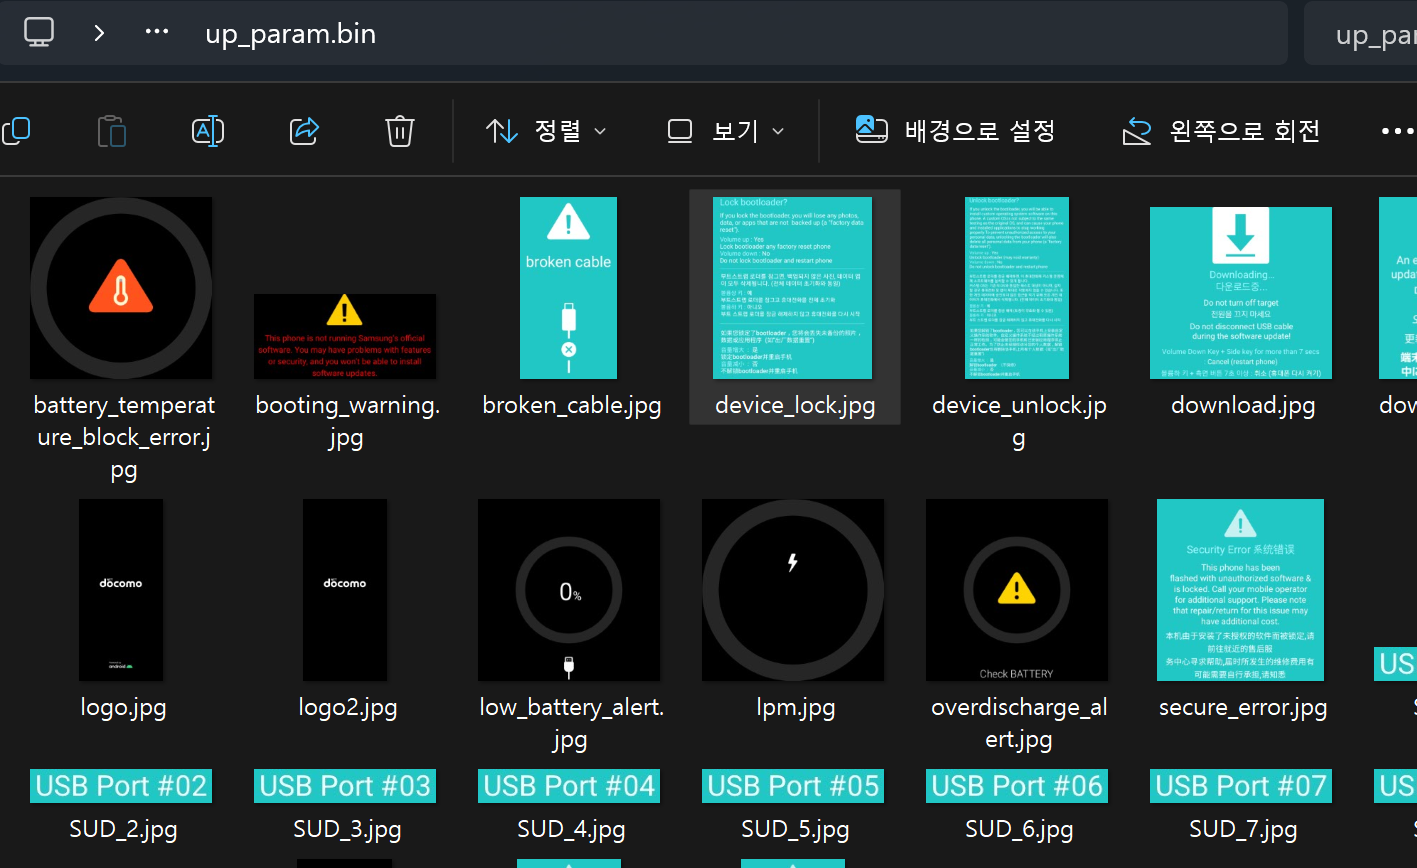Screen dimensions: 1417x868
Task: Click the Share icon in toolbar
Action: point(304,131)
